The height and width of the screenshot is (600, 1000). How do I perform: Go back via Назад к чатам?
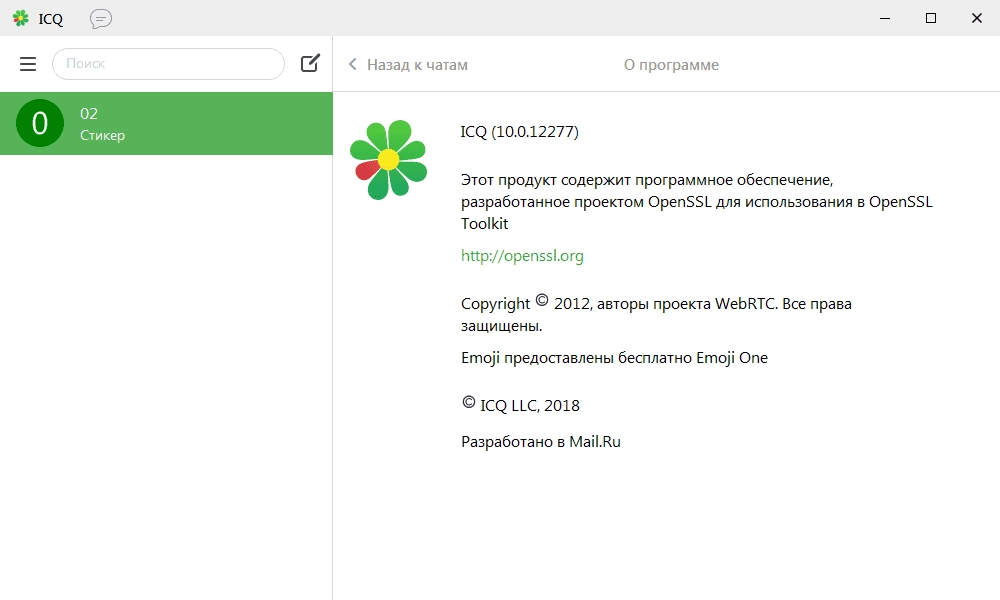click(417, 65)
